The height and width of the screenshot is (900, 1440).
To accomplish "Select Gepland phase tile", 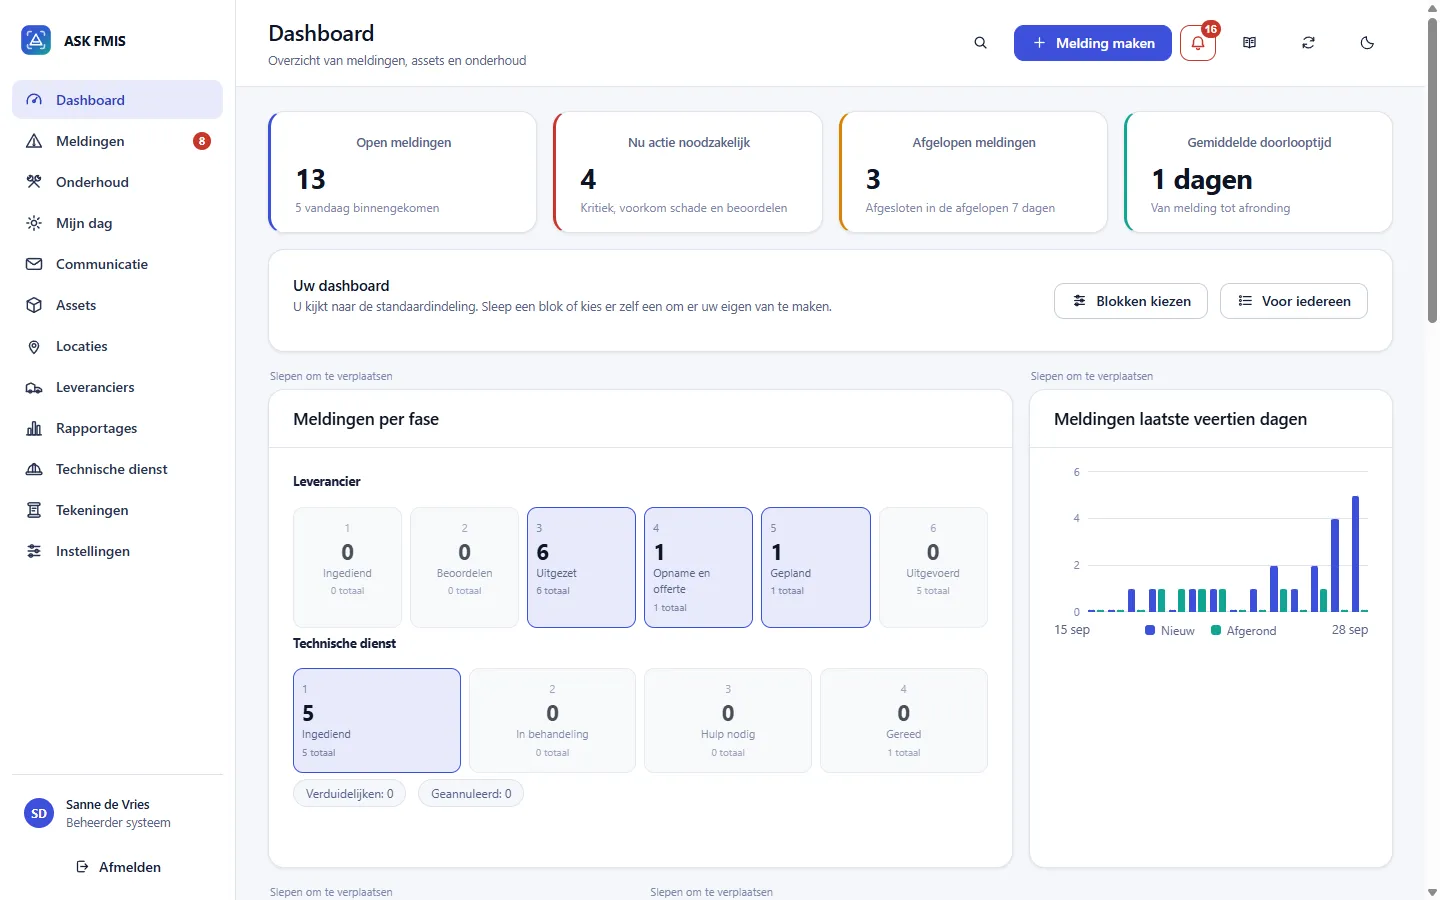I will point(816,567).
